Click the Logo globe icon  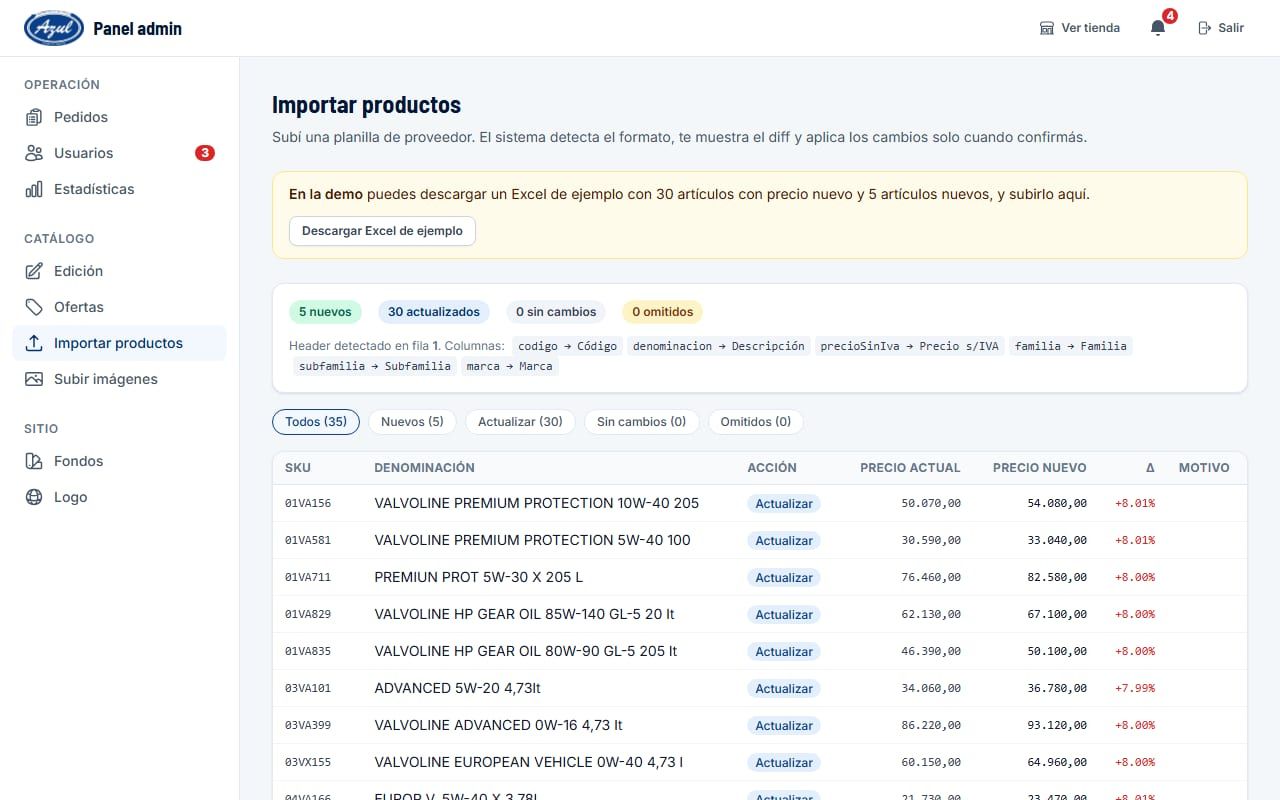click(x=34, y=497)
